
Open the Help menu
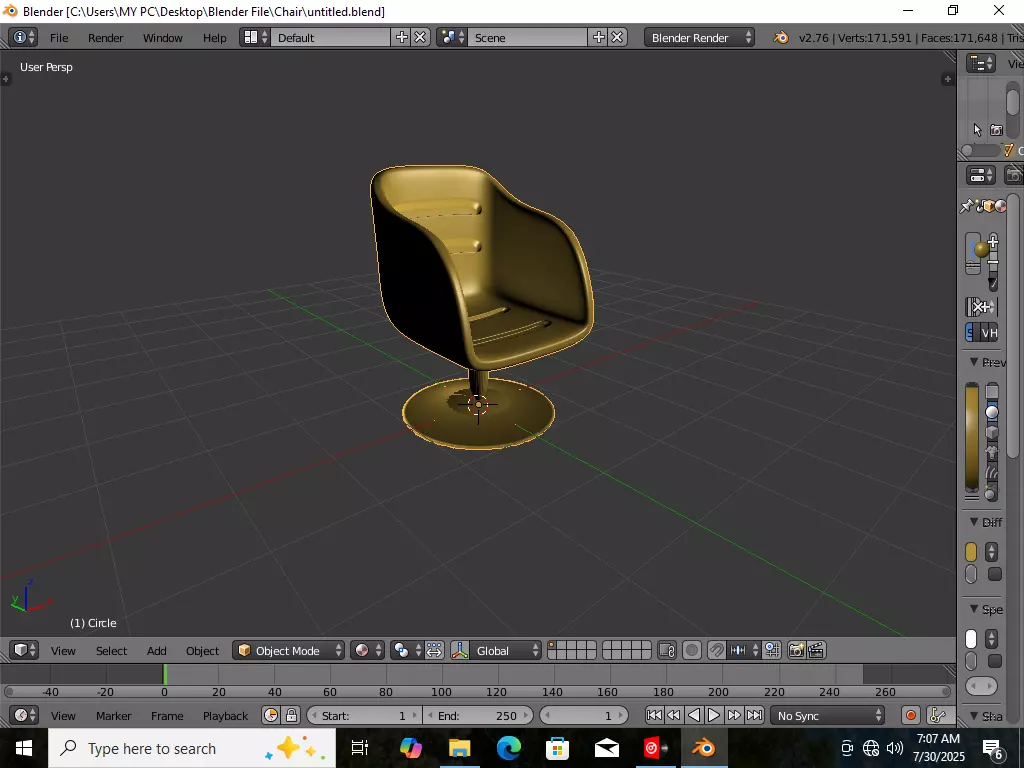click(214, 37)
